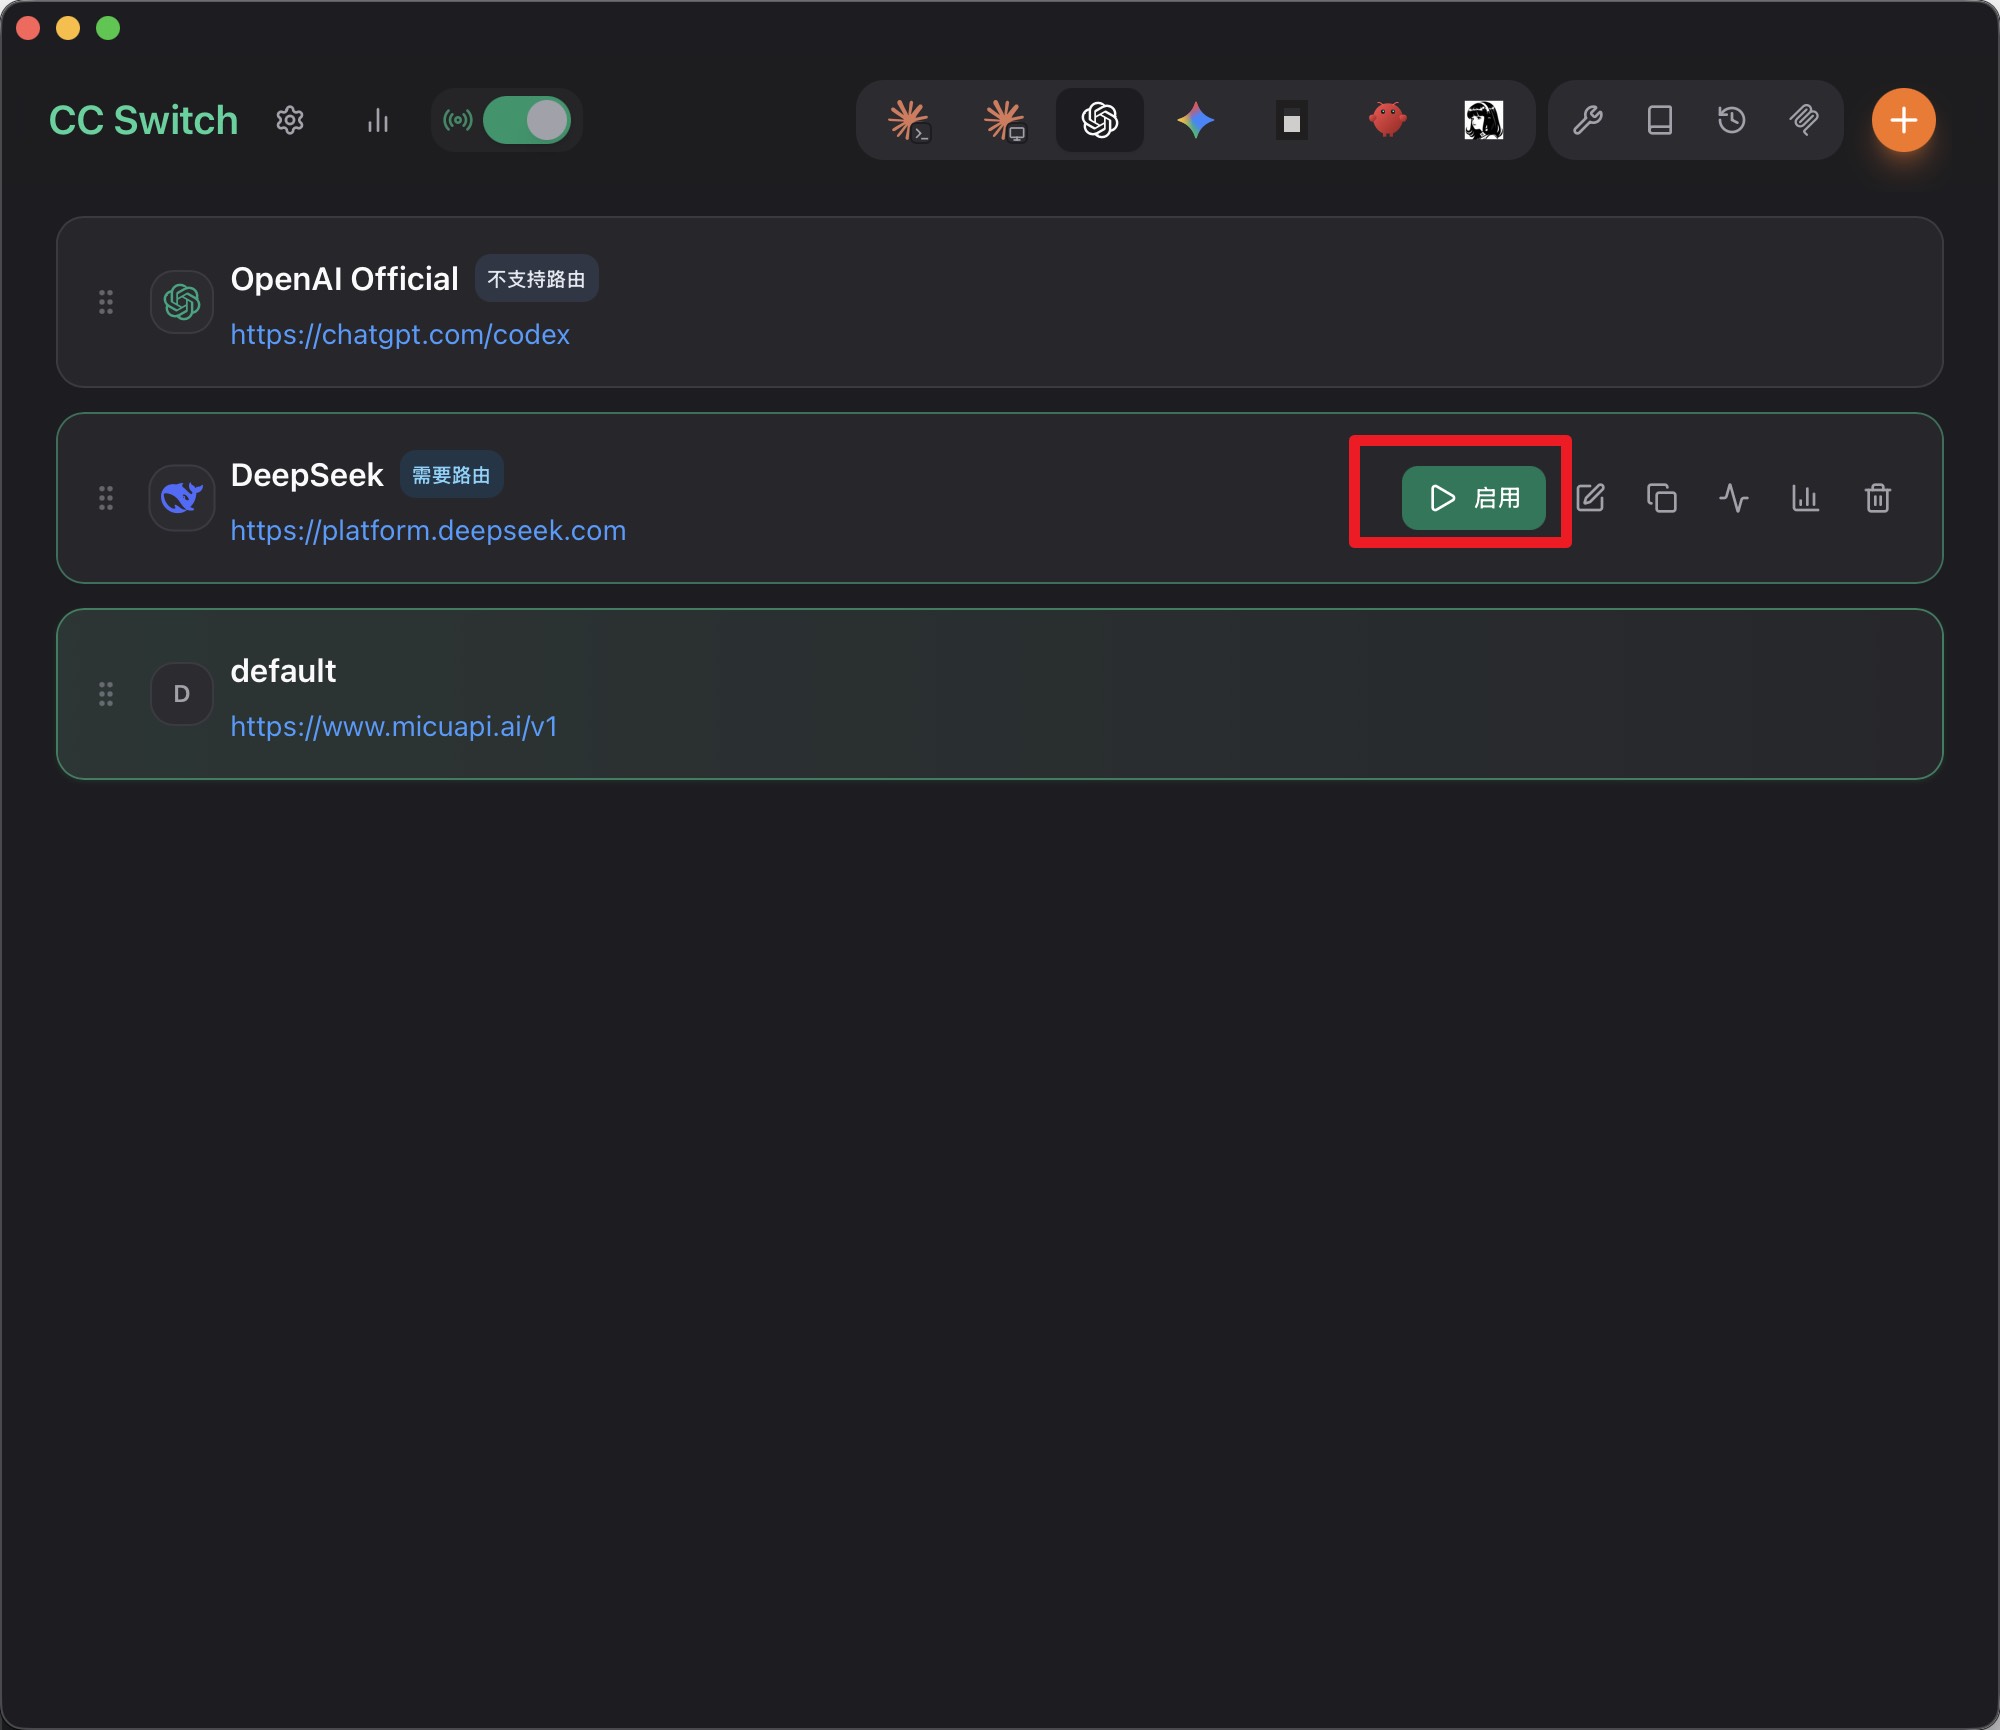
Task: Open the settings gear next to CC Switch
Action: coord(290,120)
